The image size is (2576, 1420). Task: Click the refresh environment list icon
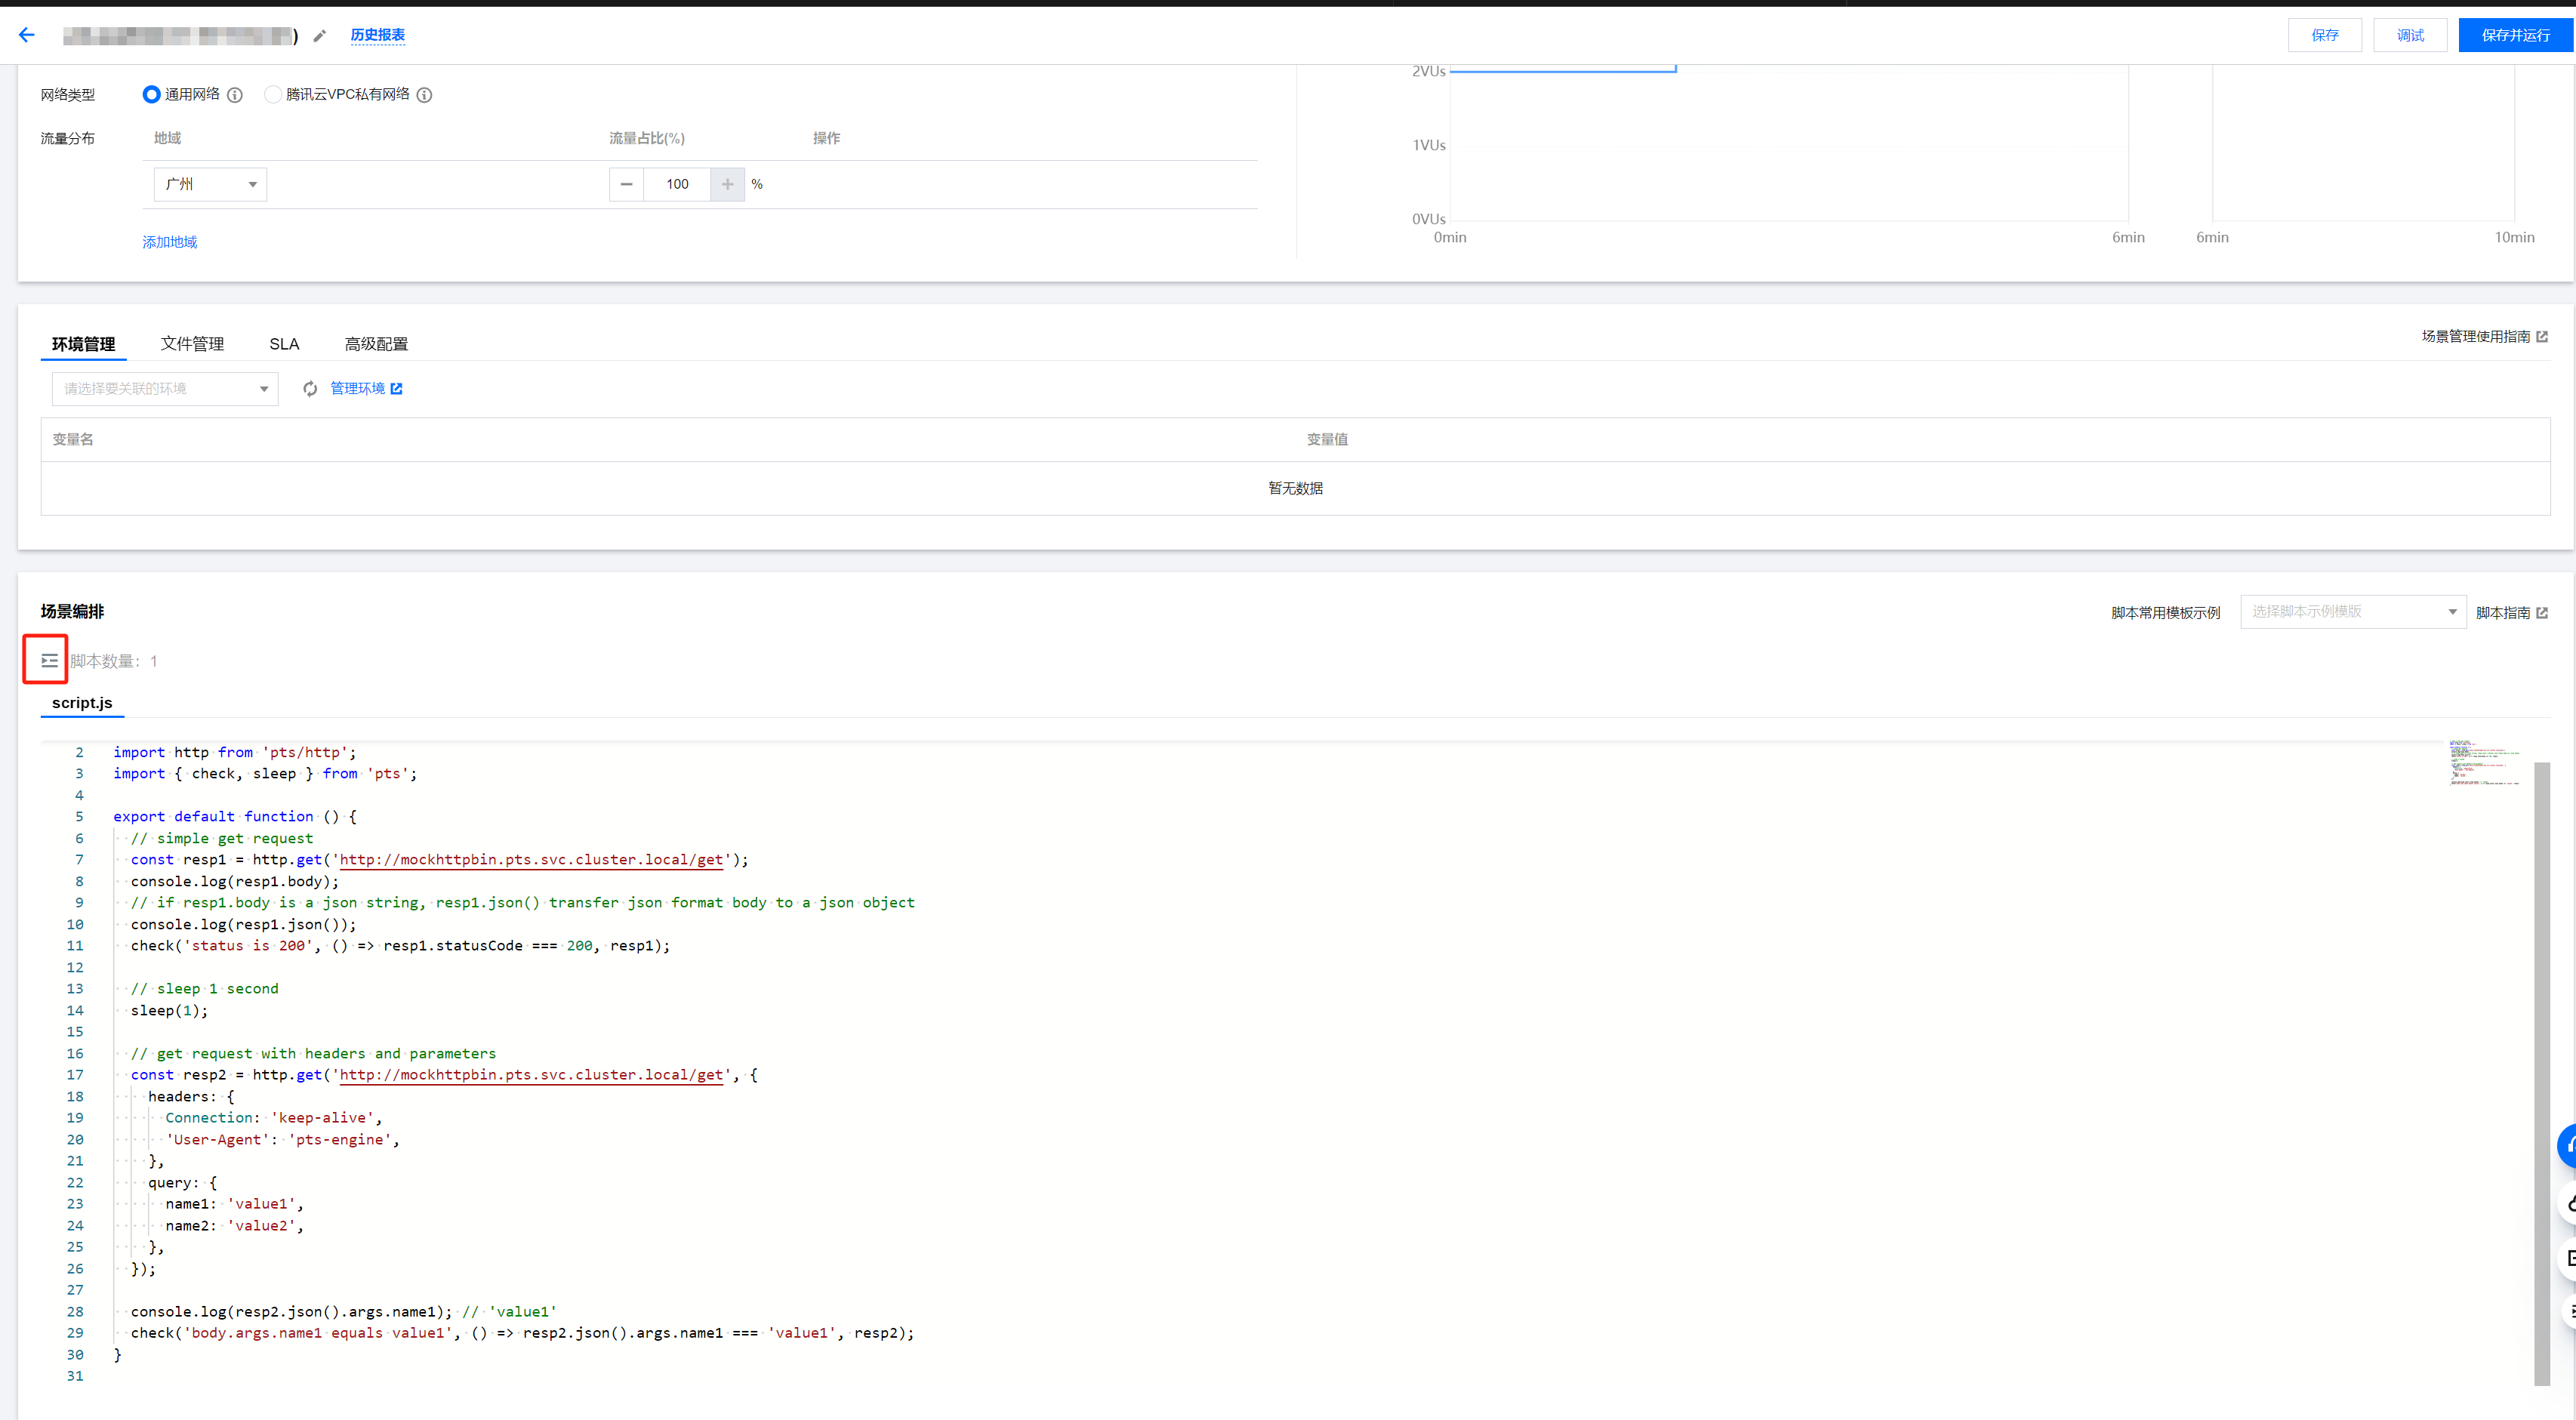(x=310, y=389)
